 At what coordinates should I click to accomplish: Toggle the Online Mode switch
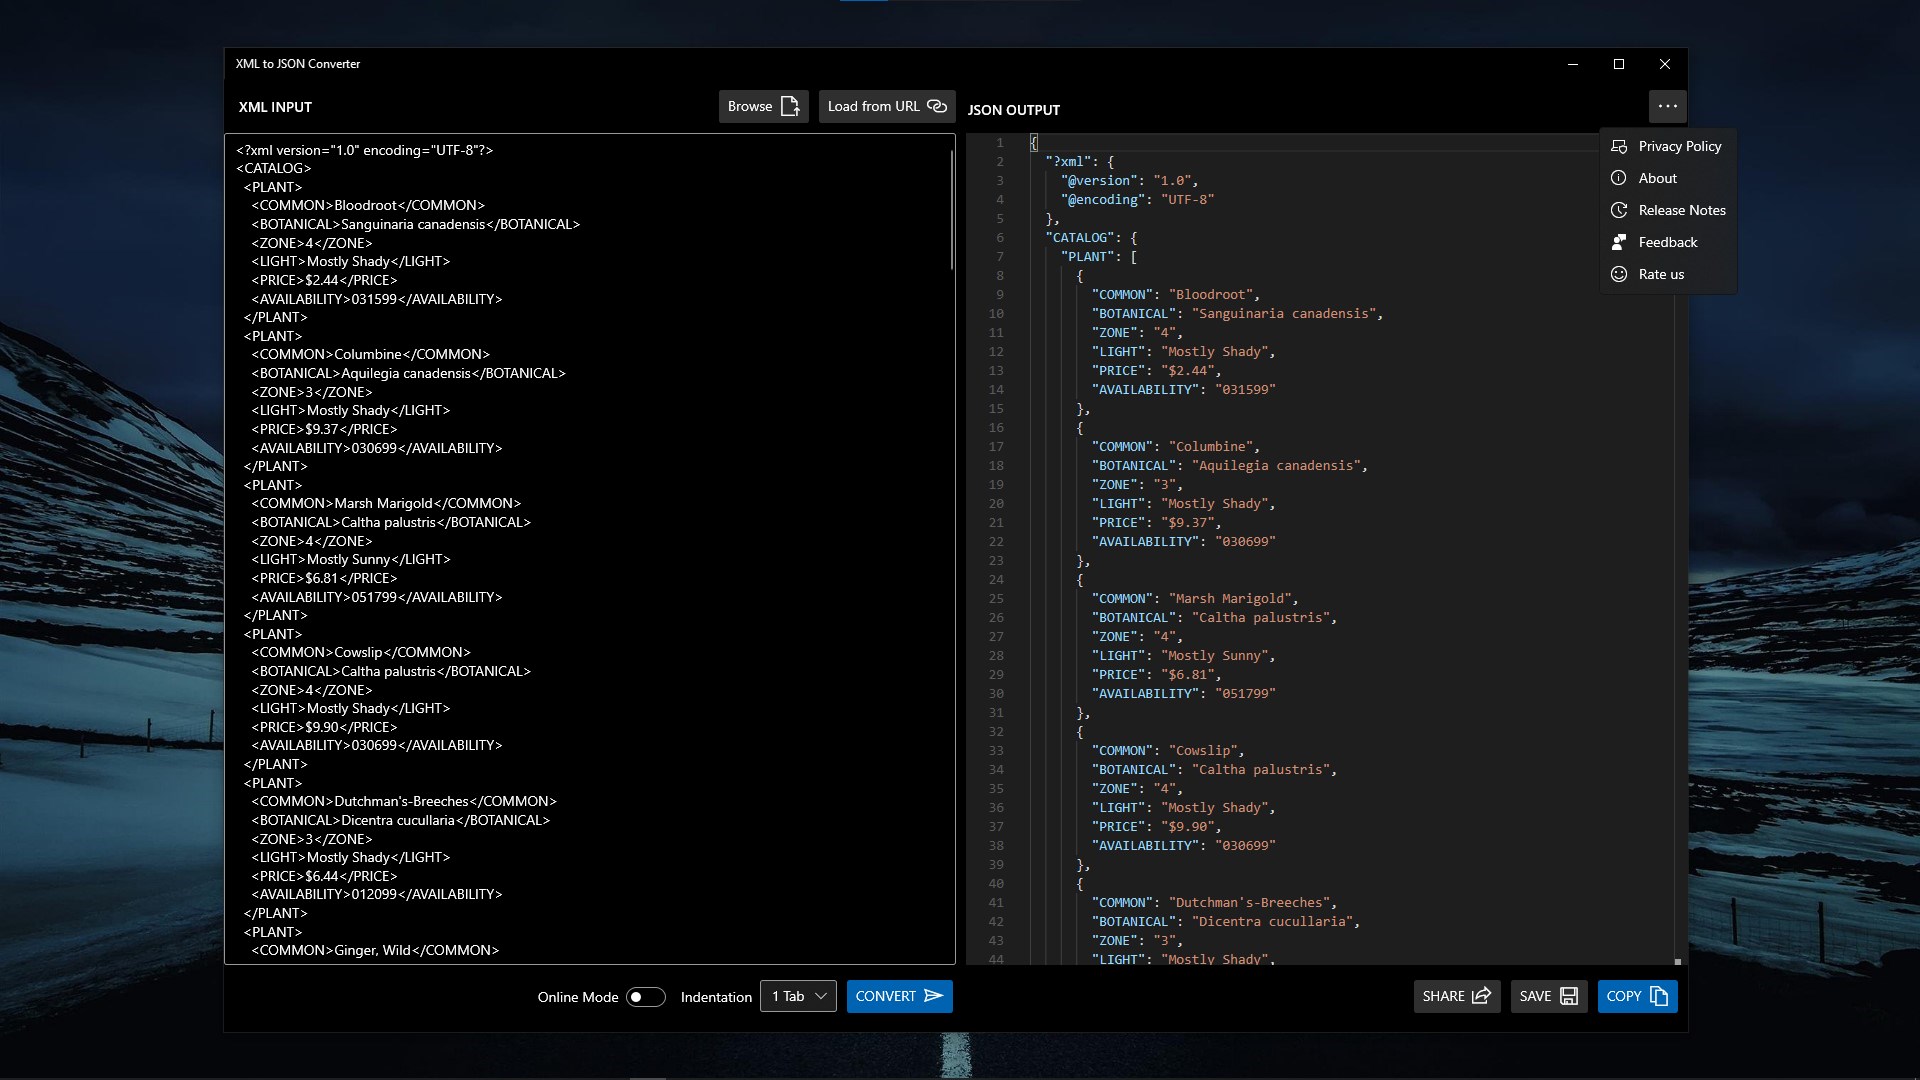pyautogui.click(x=645, y=997)
